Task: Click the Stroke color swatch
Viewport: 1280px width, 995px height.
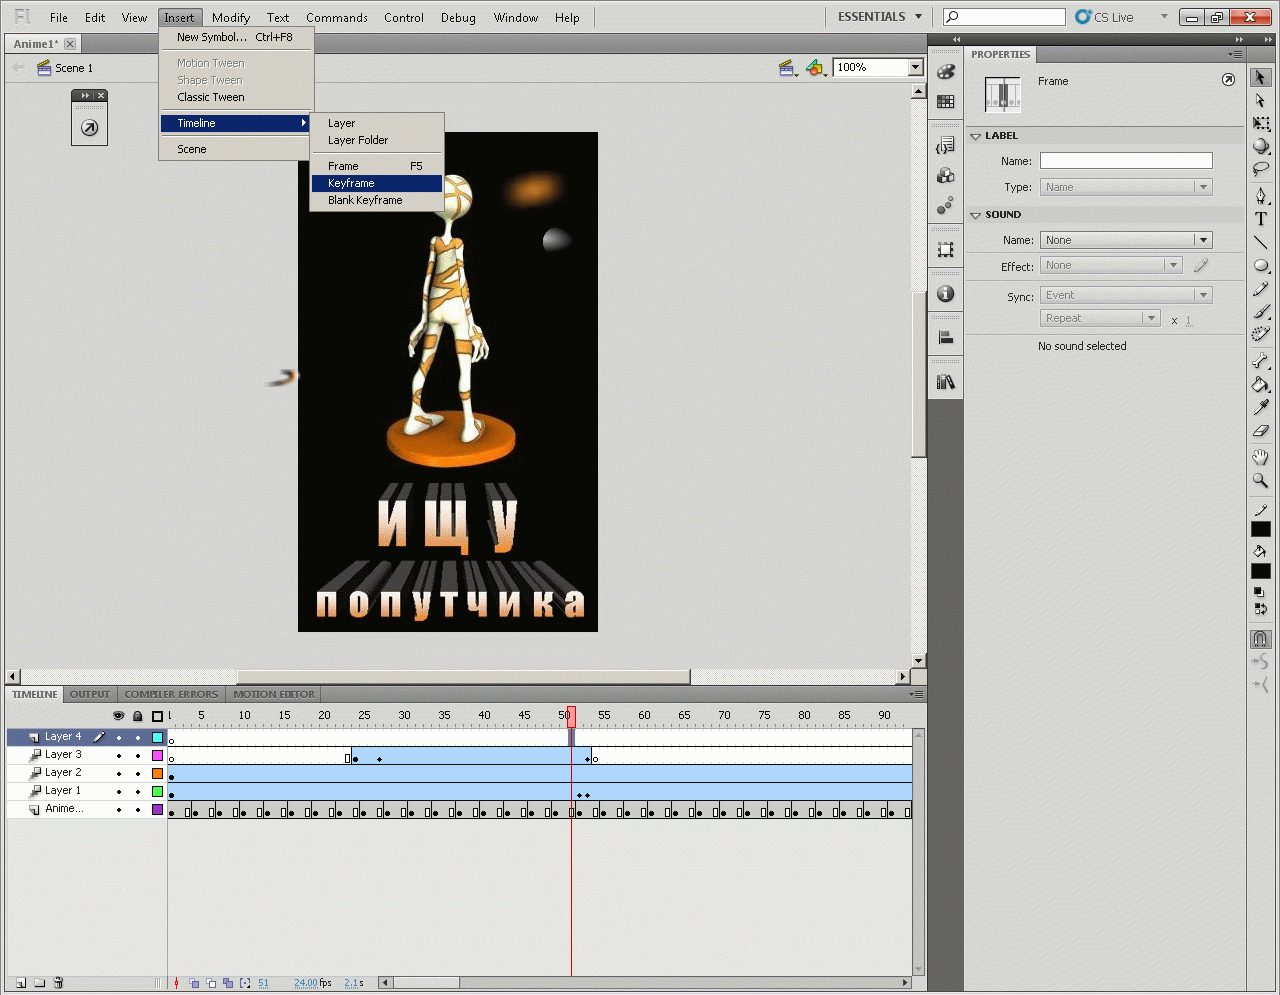Action: [x=1261, y=529]
